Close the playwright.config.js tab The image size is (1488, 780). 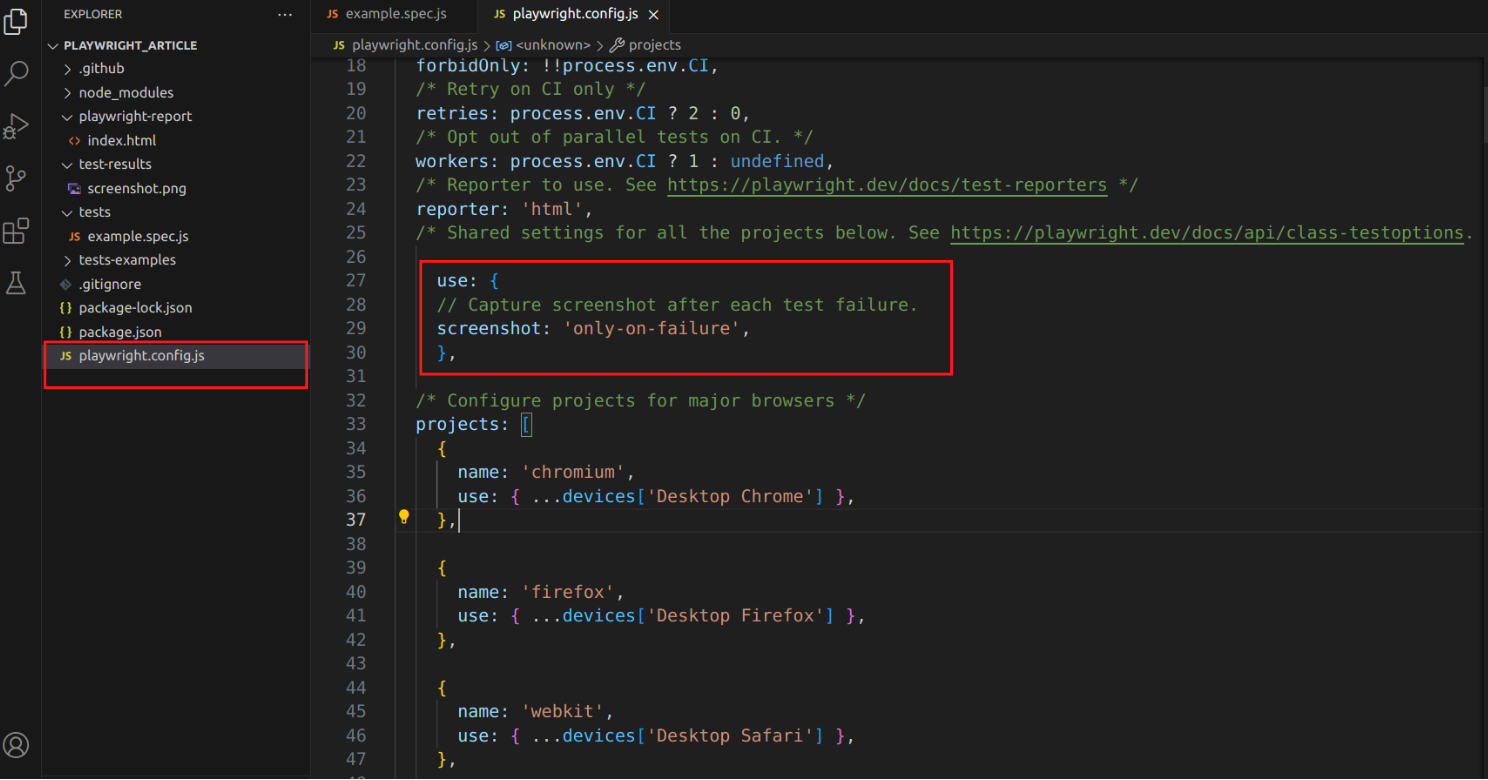click(654, 15)
